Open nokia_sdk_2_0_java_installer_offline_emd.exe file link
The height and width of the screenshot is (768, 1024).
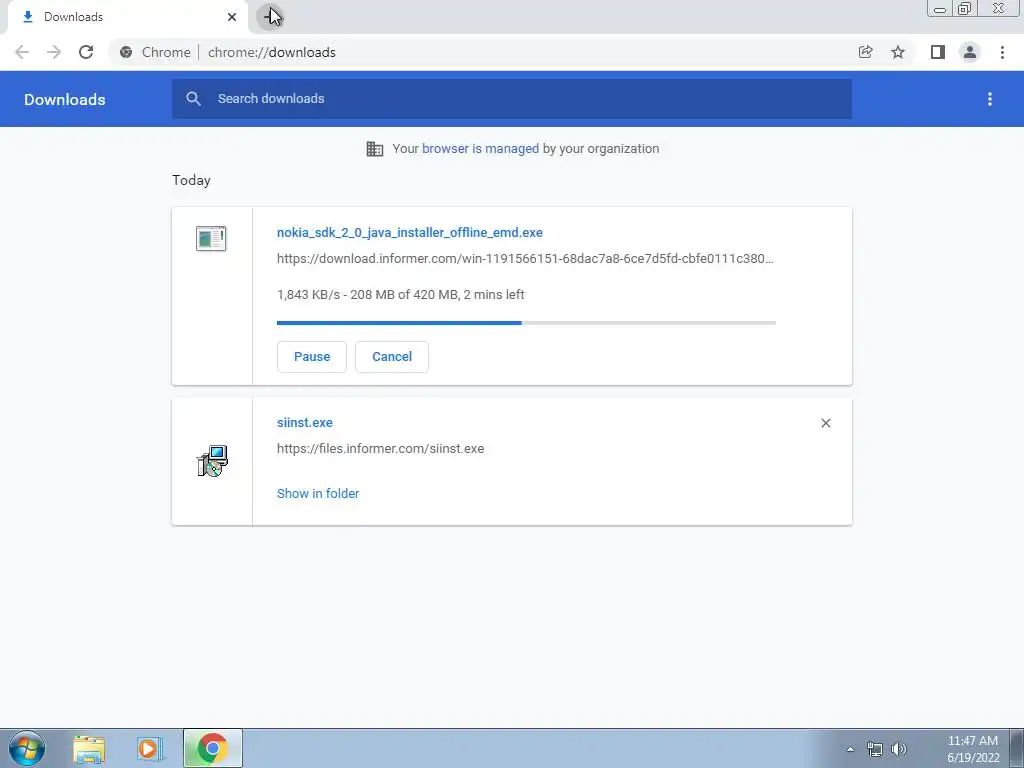pyautogui.click(x=409, y=232)
